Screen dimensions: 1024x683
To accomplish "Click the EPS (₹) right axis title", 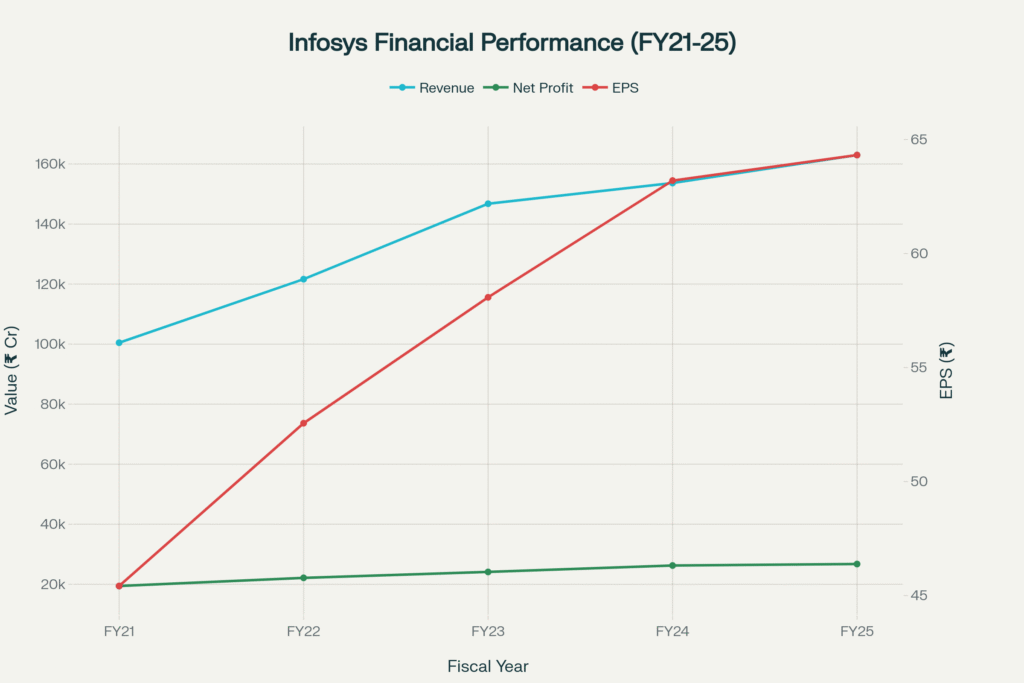I will click(x=946, y=370).
